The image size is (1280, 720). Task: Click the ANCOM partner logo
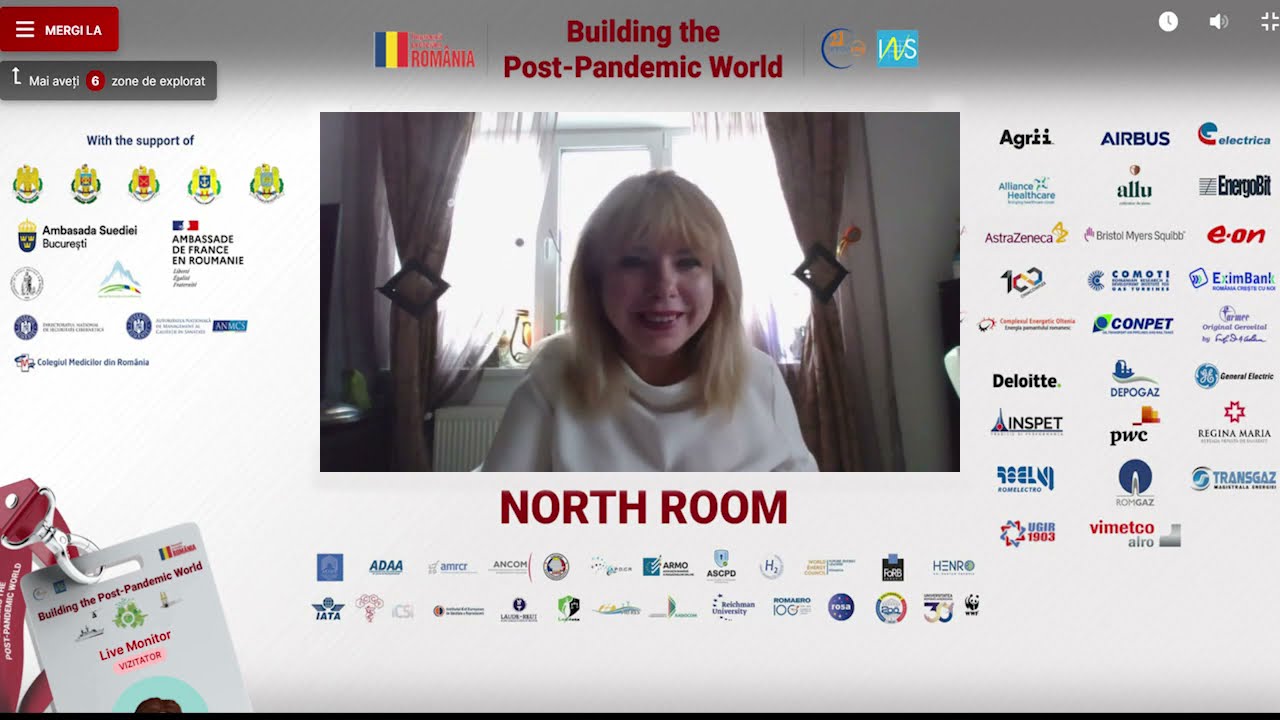pyautogui.click(x=510, y=567)
